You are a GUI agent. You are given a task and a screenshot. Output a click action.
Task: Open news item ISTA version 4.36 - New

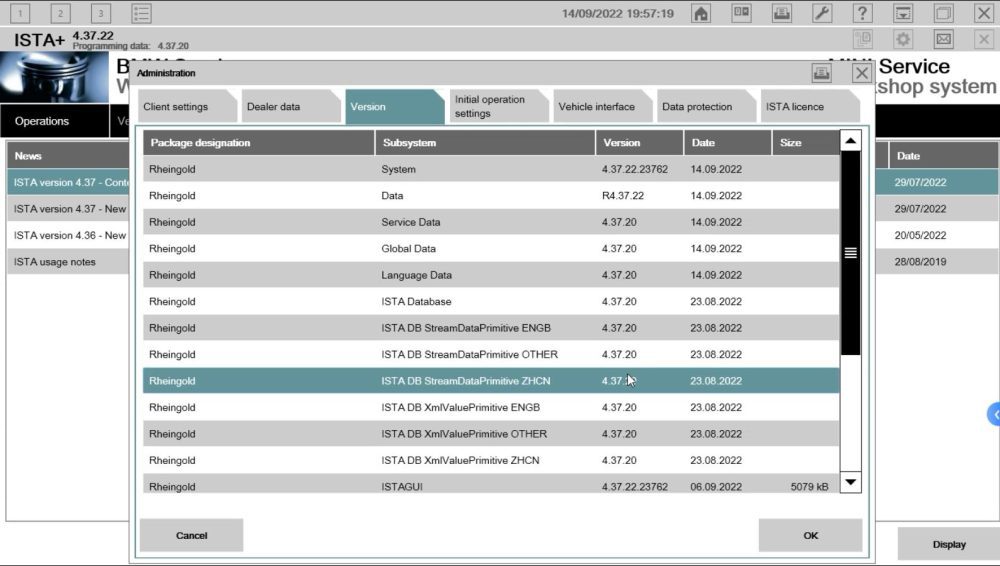pyautogui.click(x=68, y=235)
